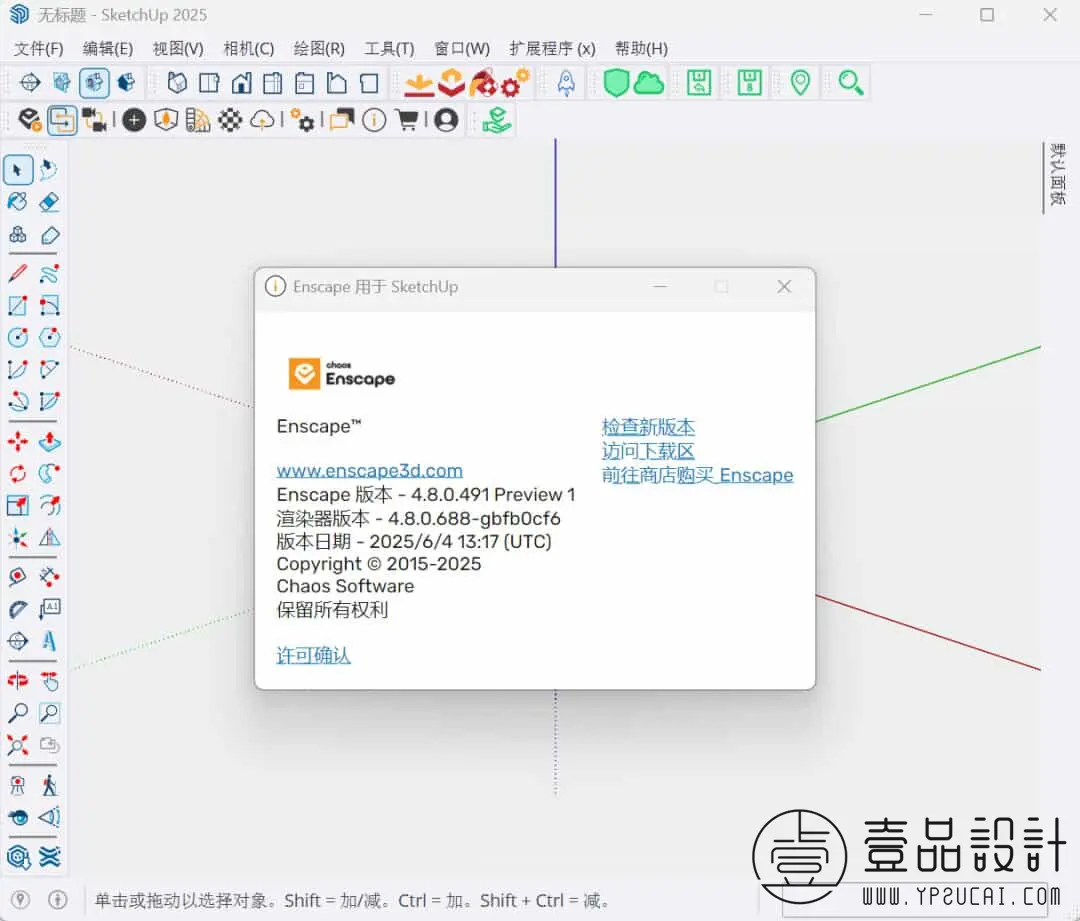Activate the Orbit tool

point(18,681)
